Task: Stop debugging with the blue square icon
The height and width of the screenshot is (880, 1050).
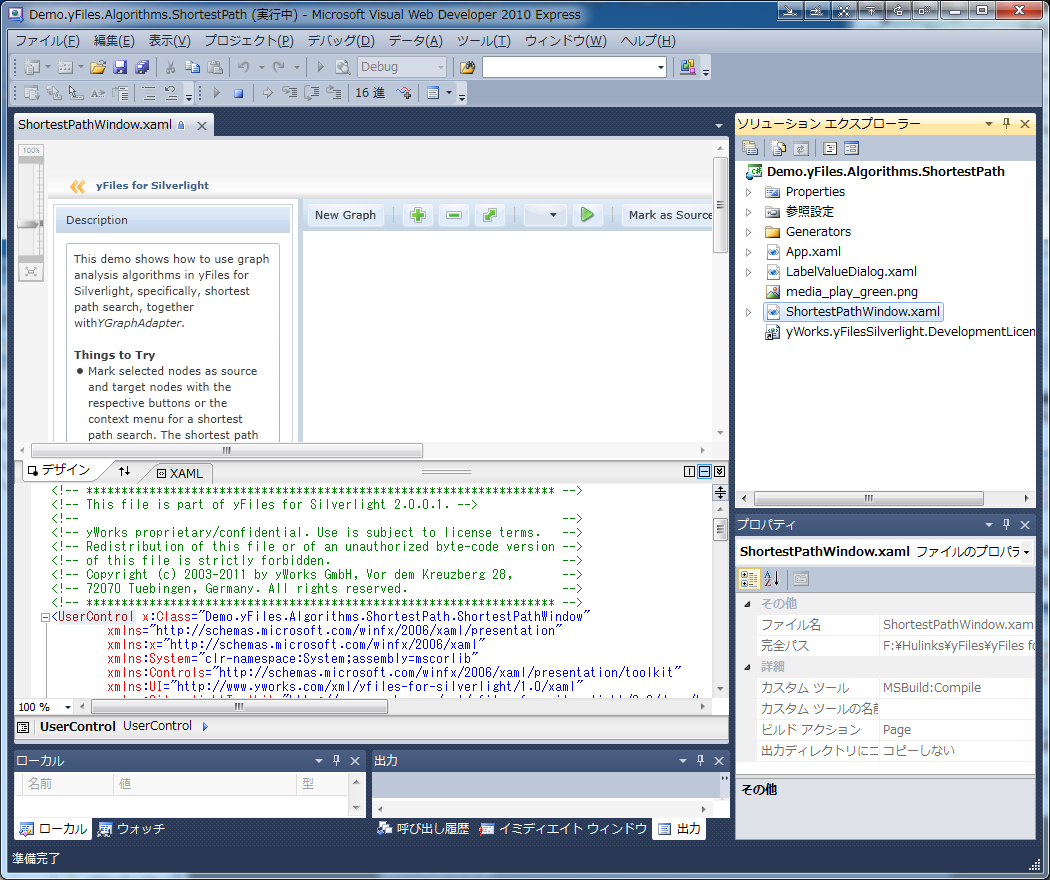Action: coord(238,93)
